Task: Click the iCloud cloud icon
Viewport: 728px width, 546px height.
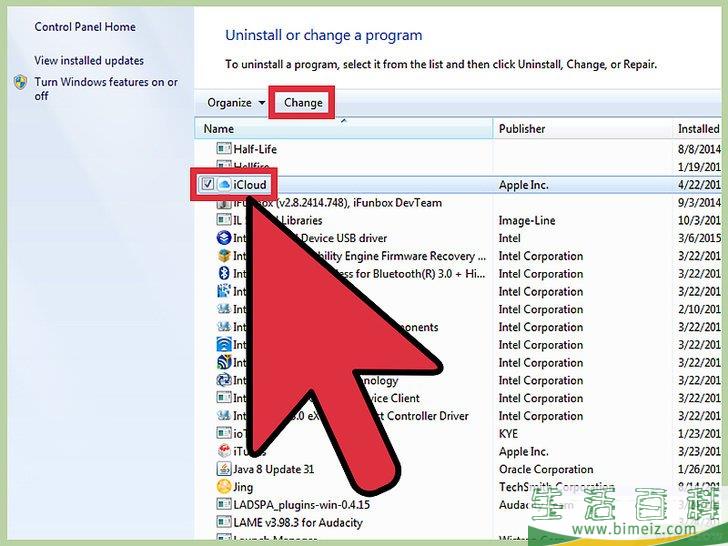Action: (224, 184)
